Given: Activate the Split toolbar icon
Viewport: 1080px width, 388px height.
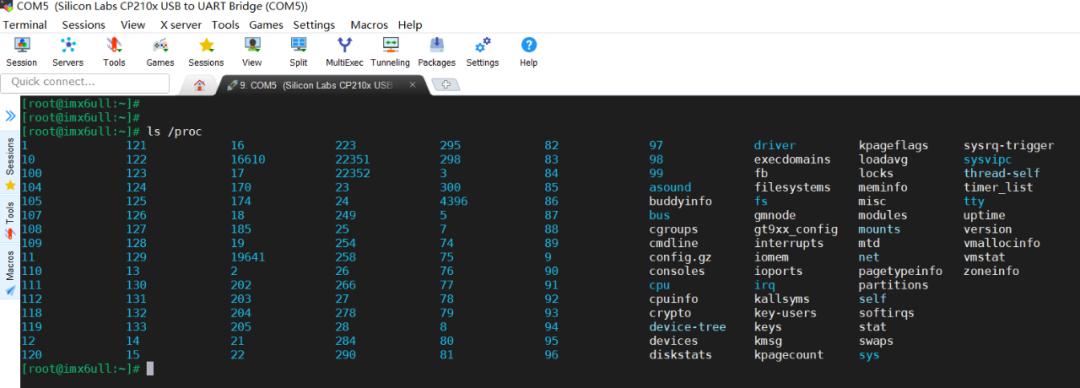Looking at the screenshot, I should (x=298, y=52).
